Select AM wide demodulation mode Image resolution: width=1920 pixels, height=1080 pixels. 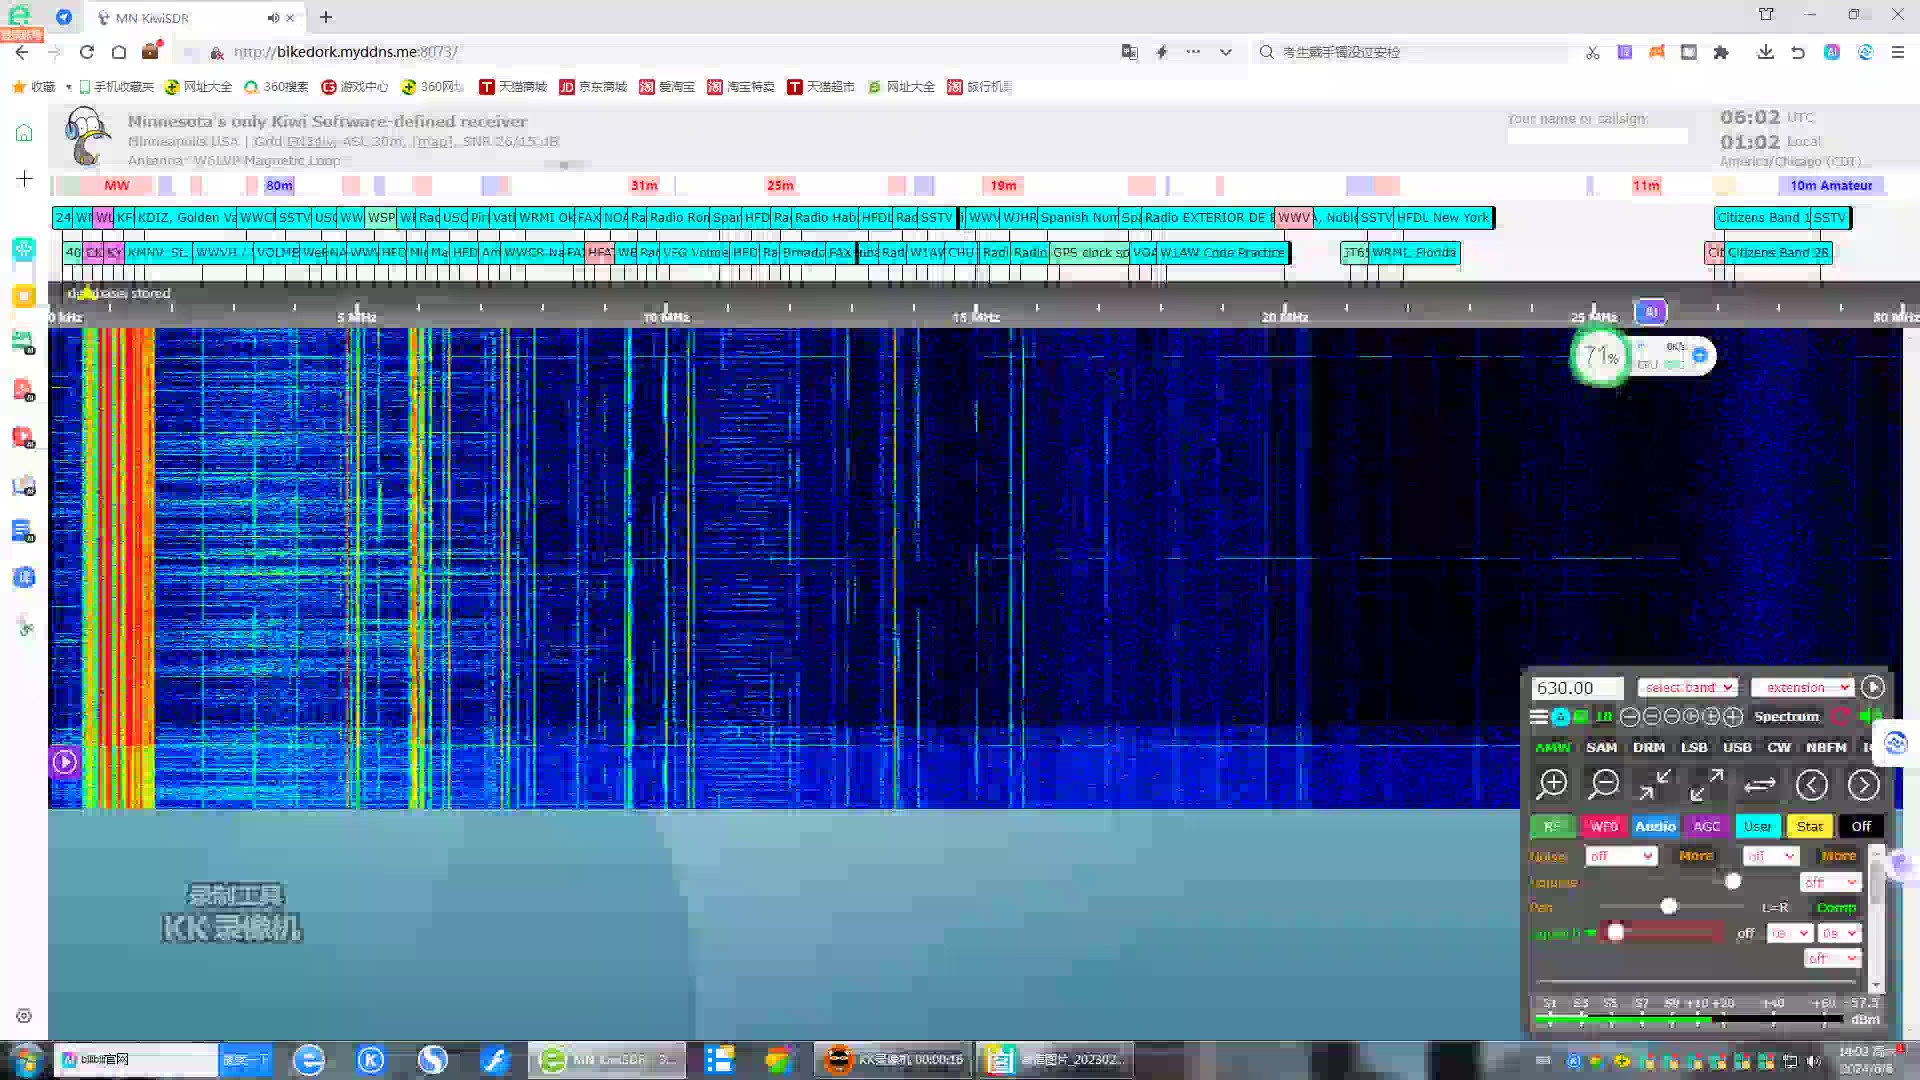(1552, 747)
